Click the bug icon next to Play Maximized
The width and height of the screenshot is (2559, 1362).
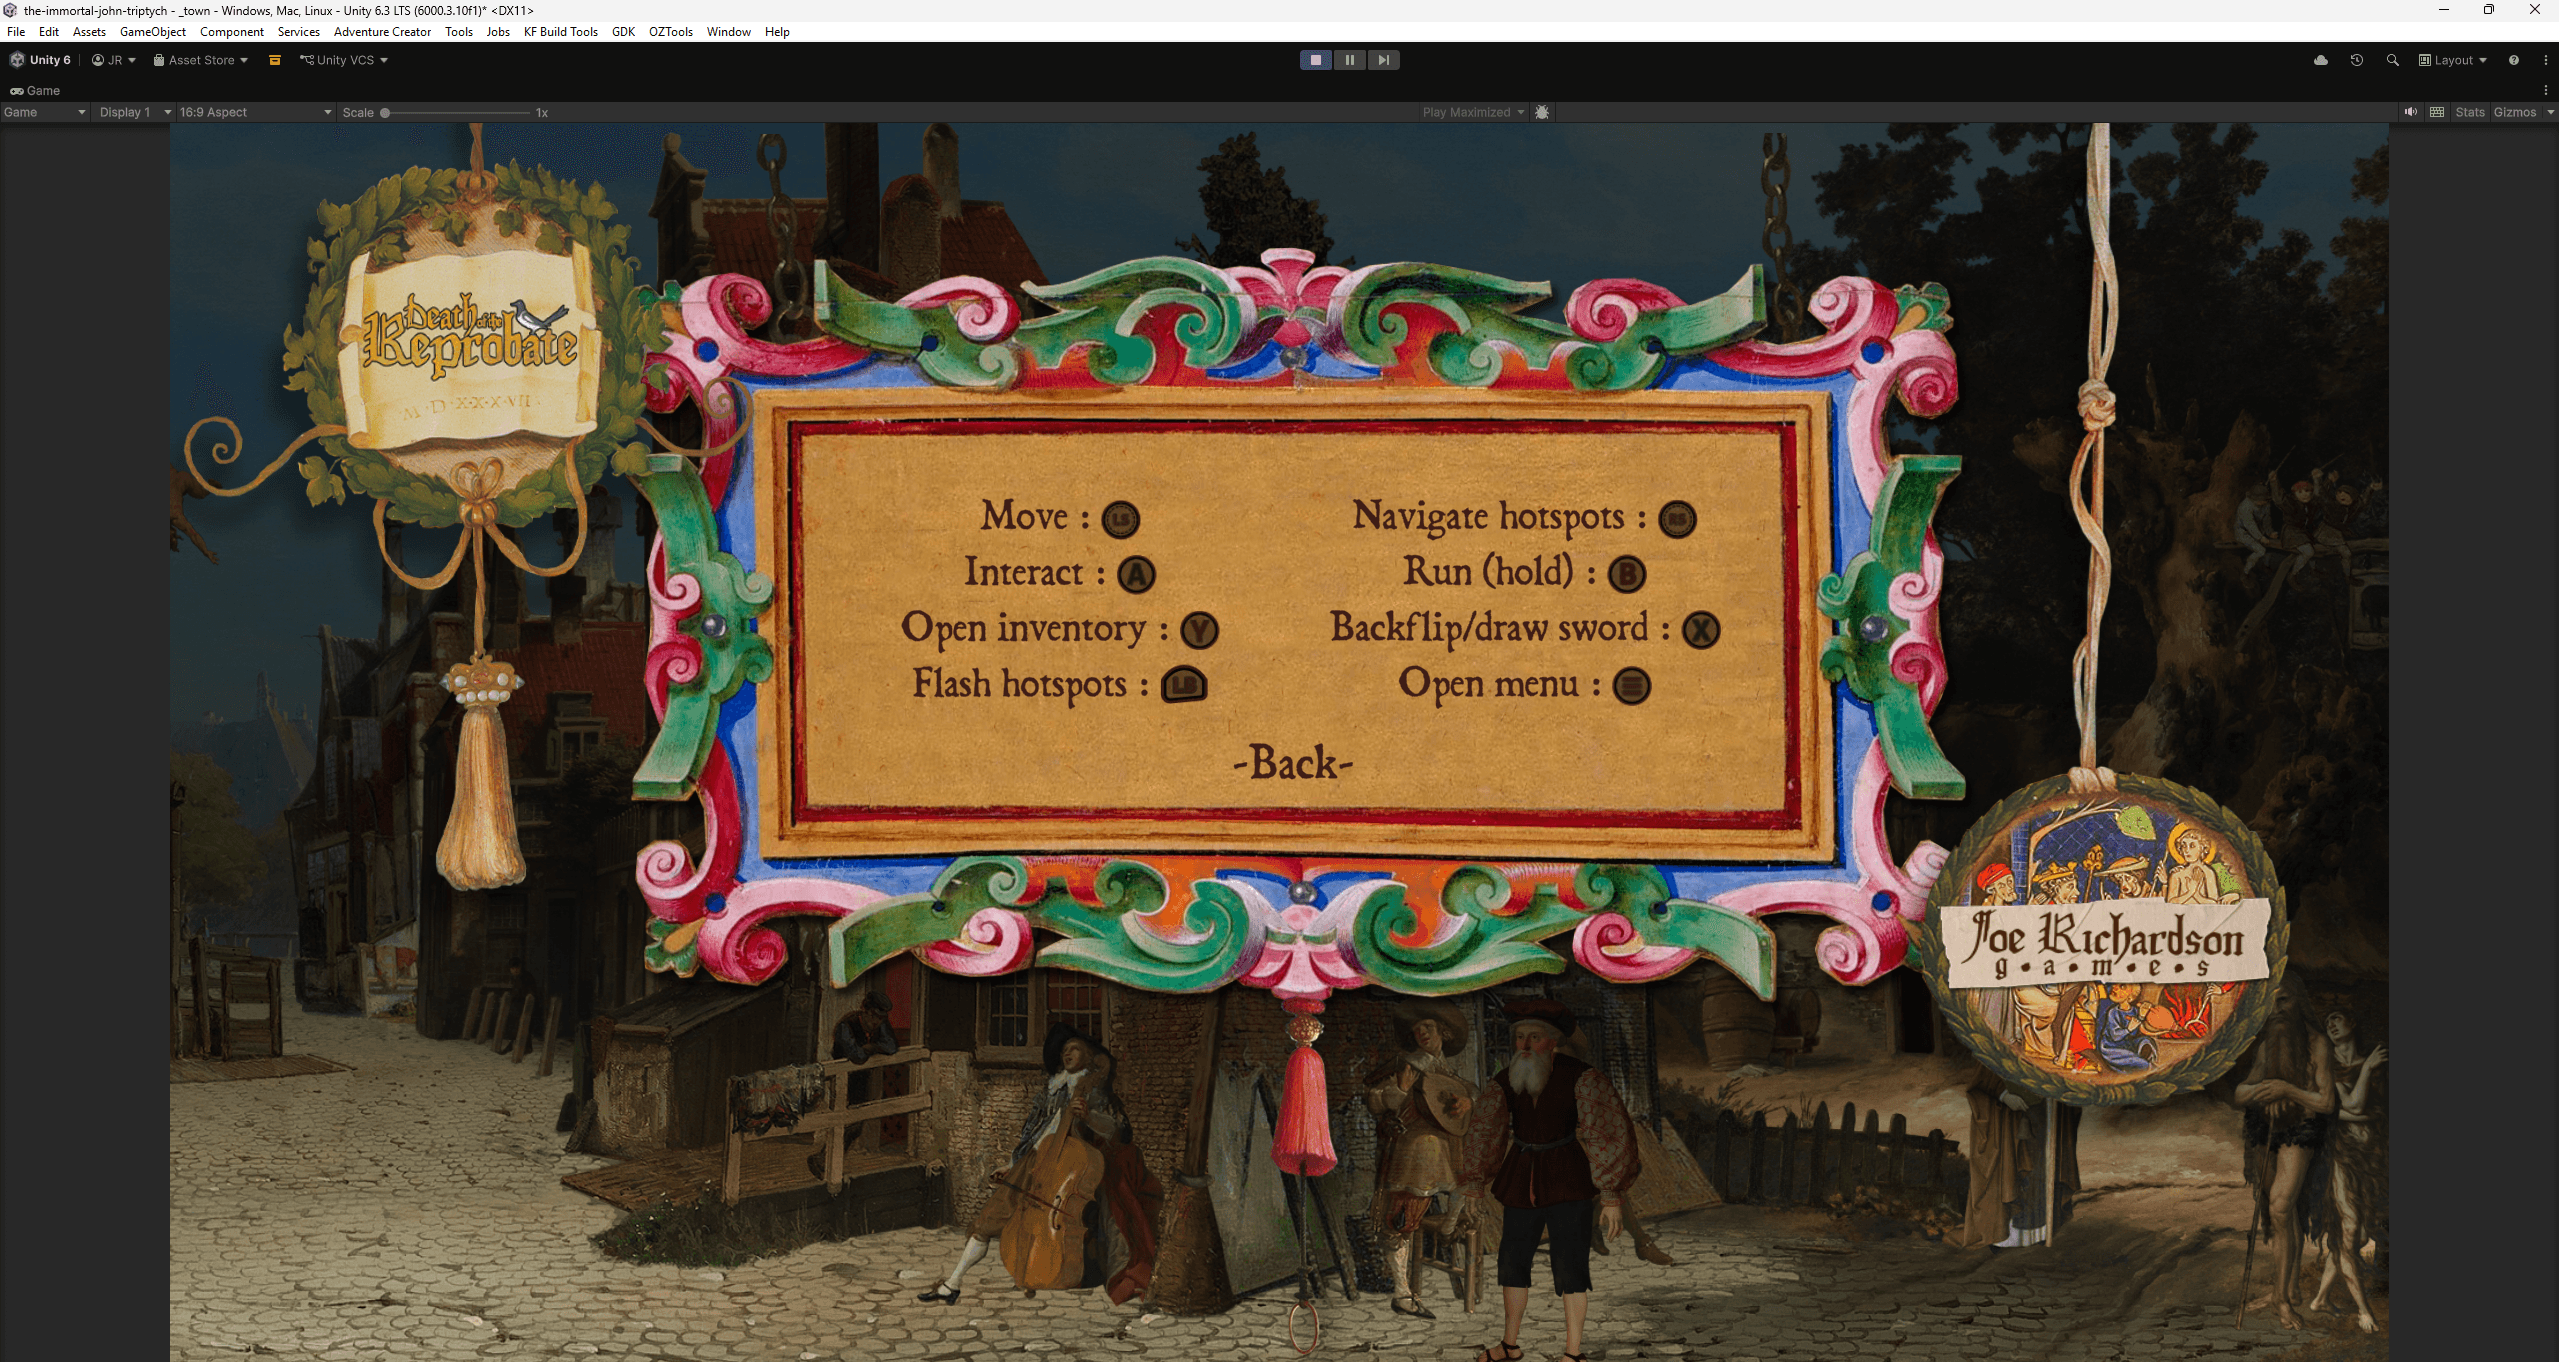click(1542, 112)
